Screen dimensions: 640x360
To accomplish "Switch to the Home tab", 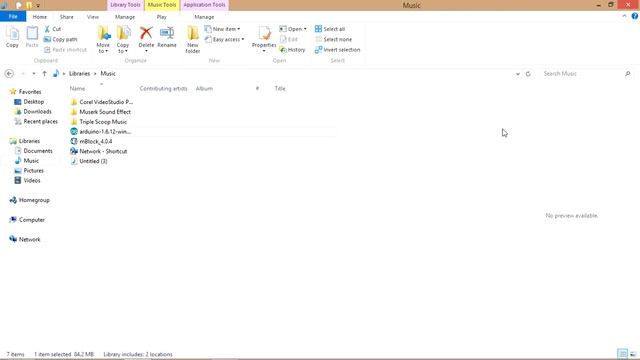I will 40,17.
